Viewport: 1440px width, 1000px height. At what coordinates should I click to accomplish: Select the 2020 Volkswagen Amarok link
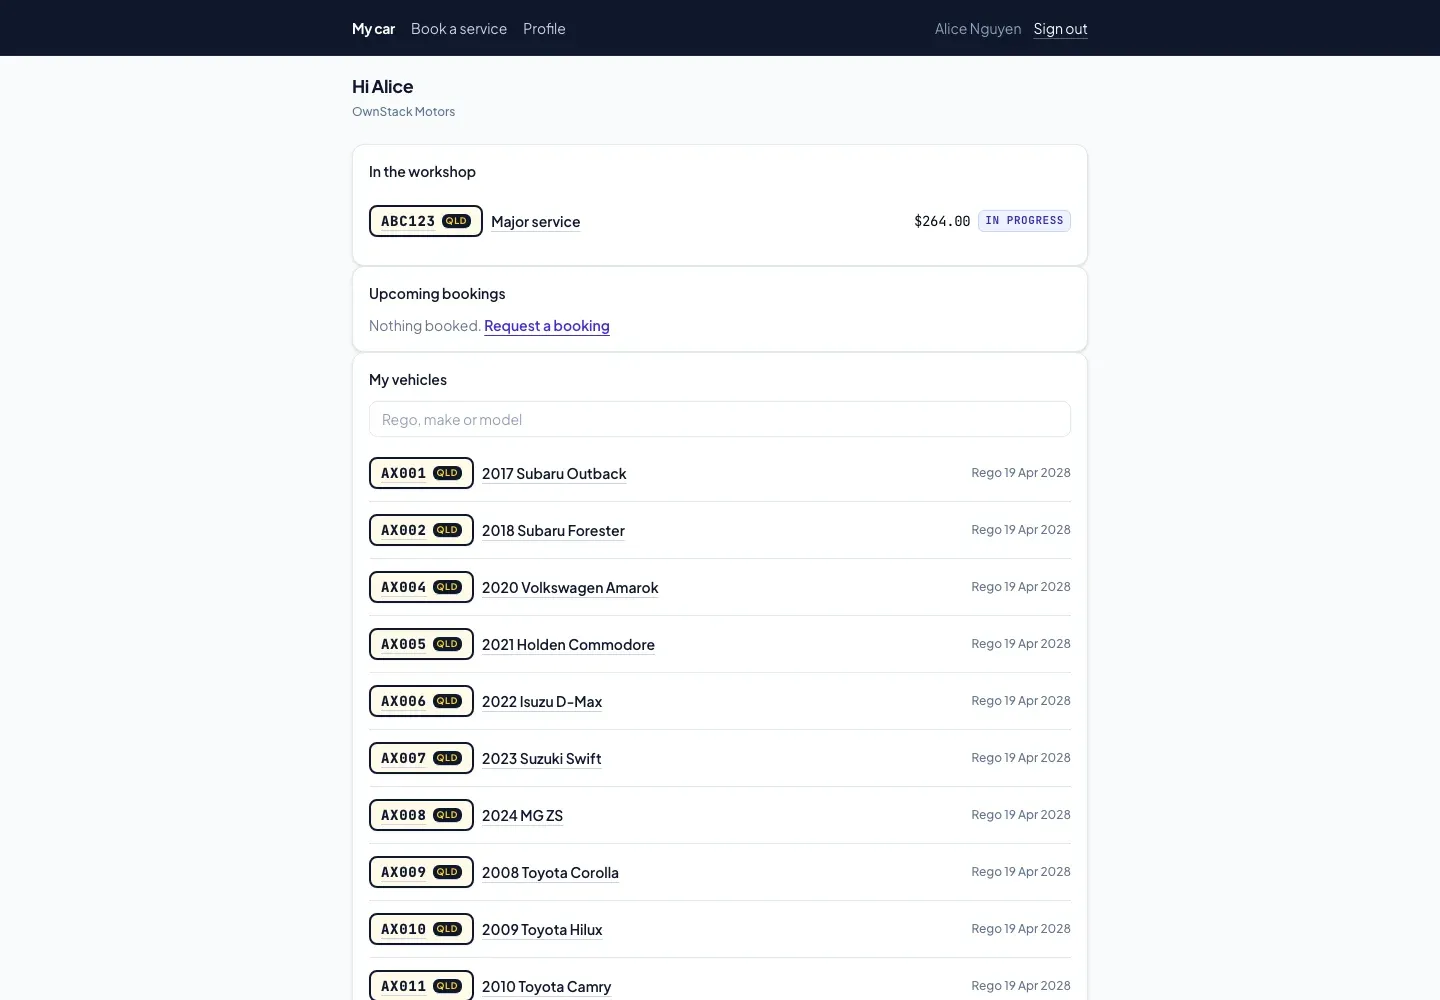[570, 587]
